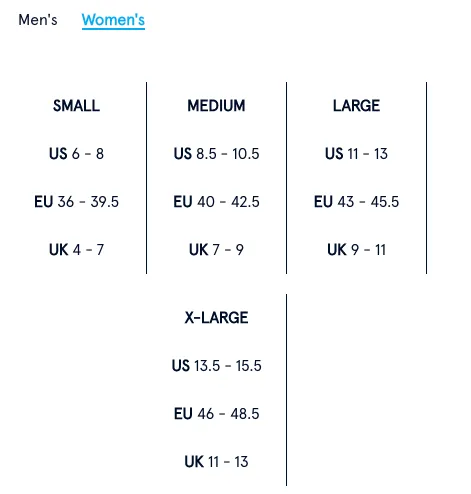The width and height of the screenshot is (471, 494).
Task: Select the EU 36 - 39.5 entry
Action: pos(76,202)
